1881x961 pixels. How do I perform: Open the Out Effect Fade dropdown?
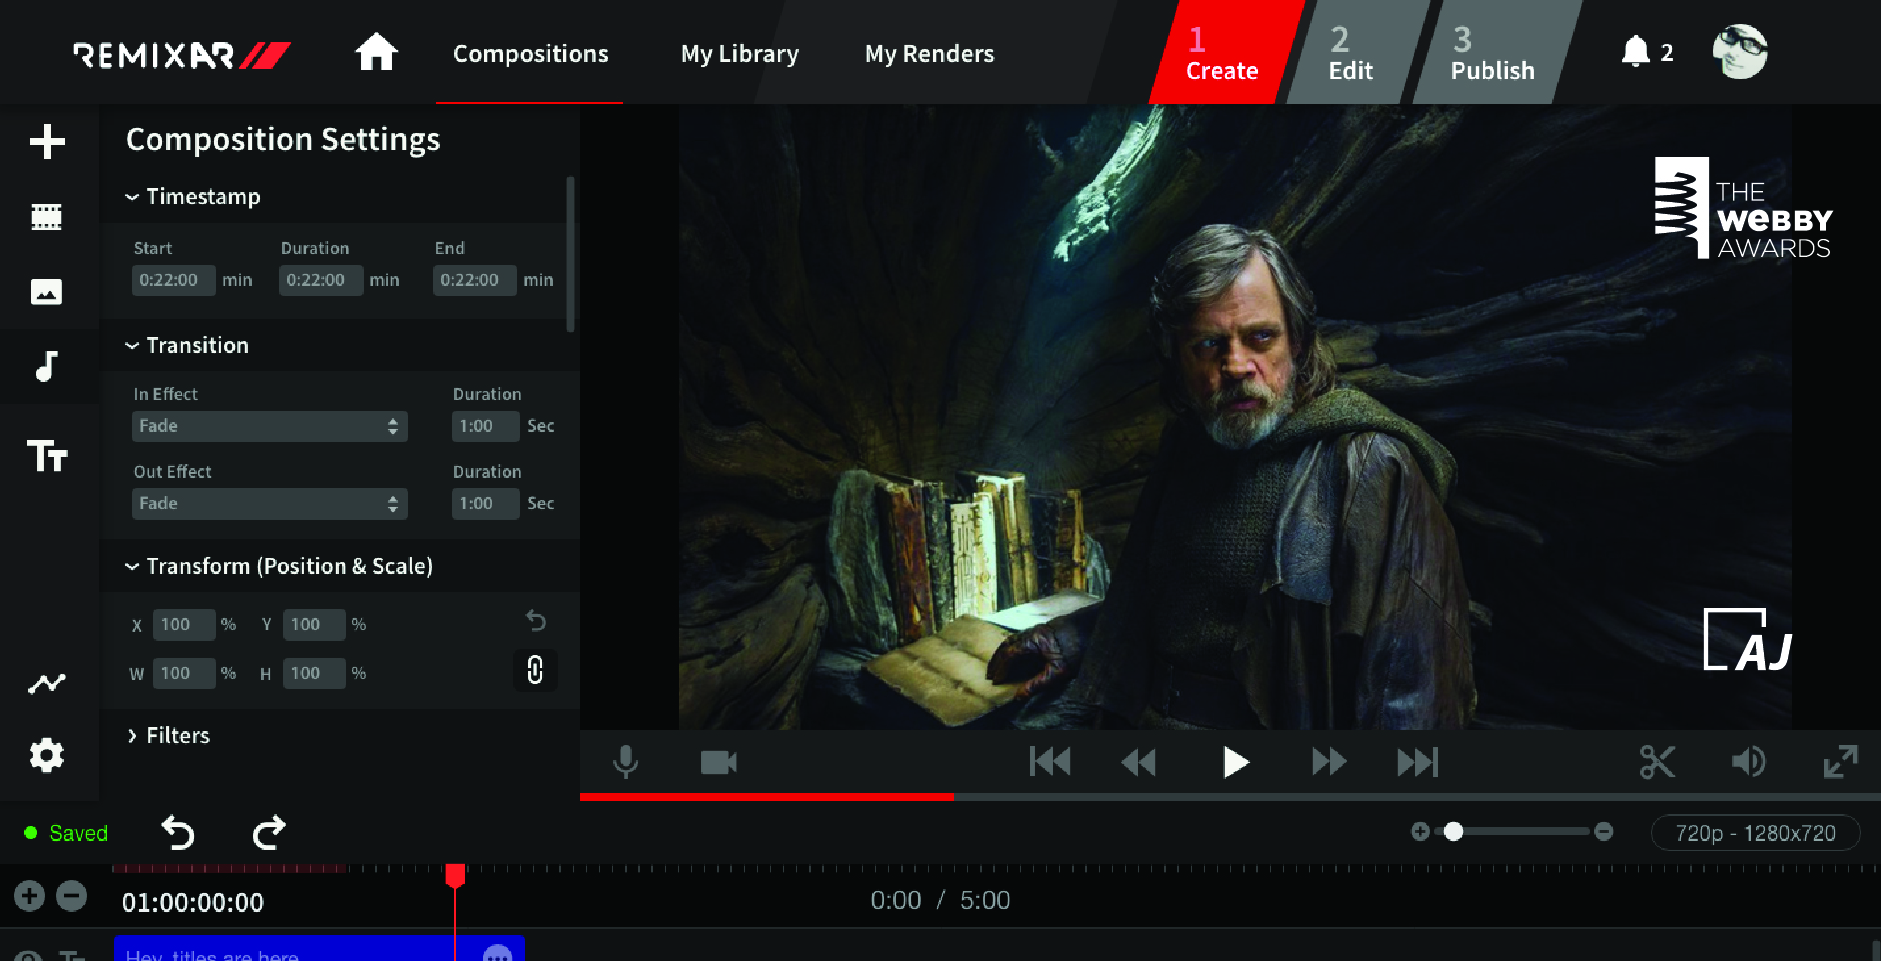point(269,504)
